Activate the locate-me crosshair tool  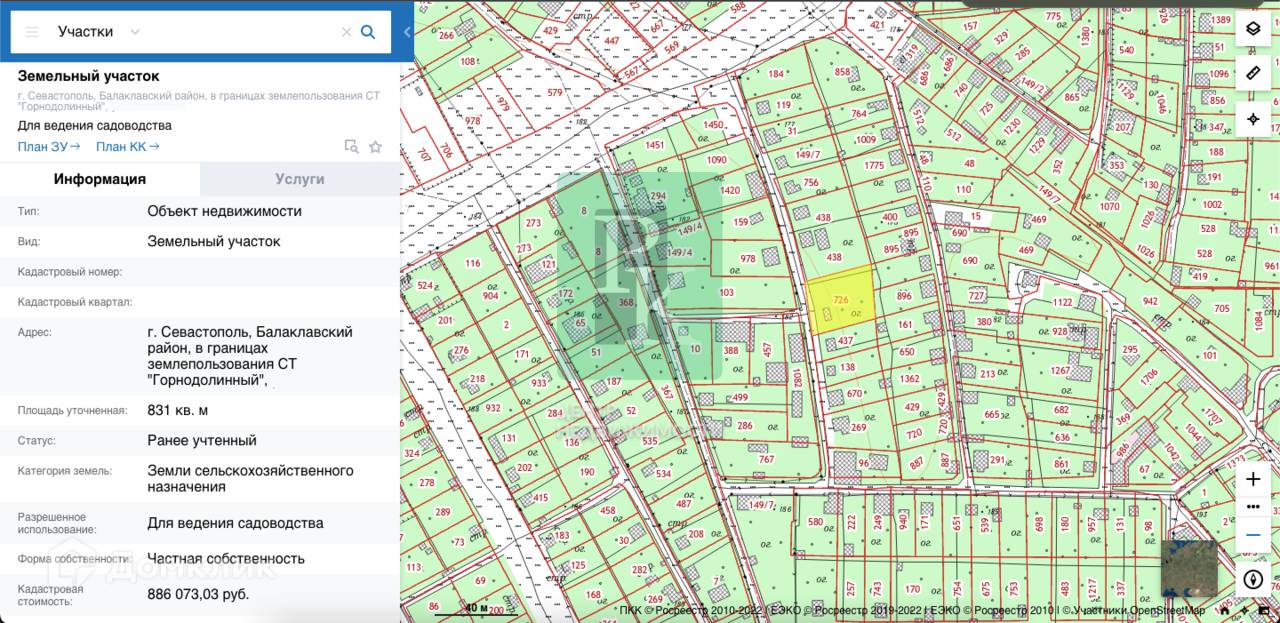1253,119
